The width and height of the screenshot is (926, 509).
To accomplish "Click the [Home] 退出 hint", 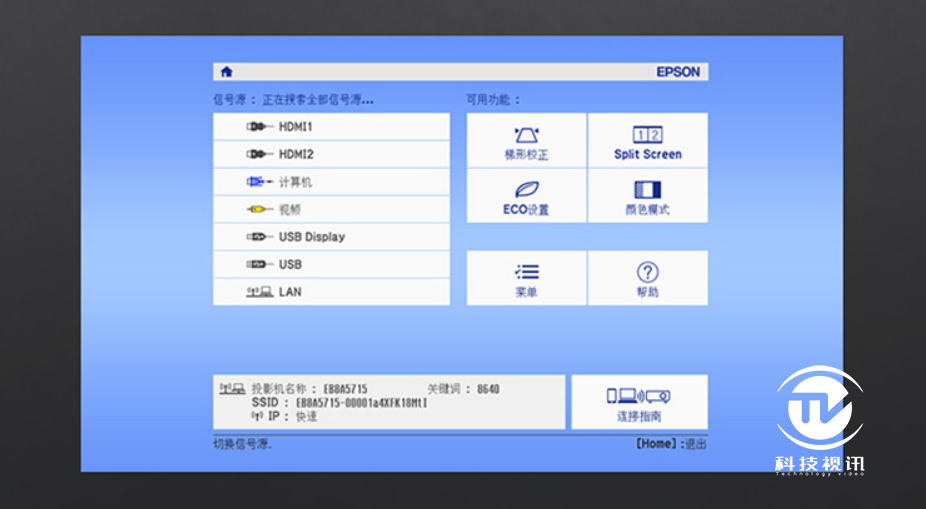I will pyautogui.click(x=671, y=443).
